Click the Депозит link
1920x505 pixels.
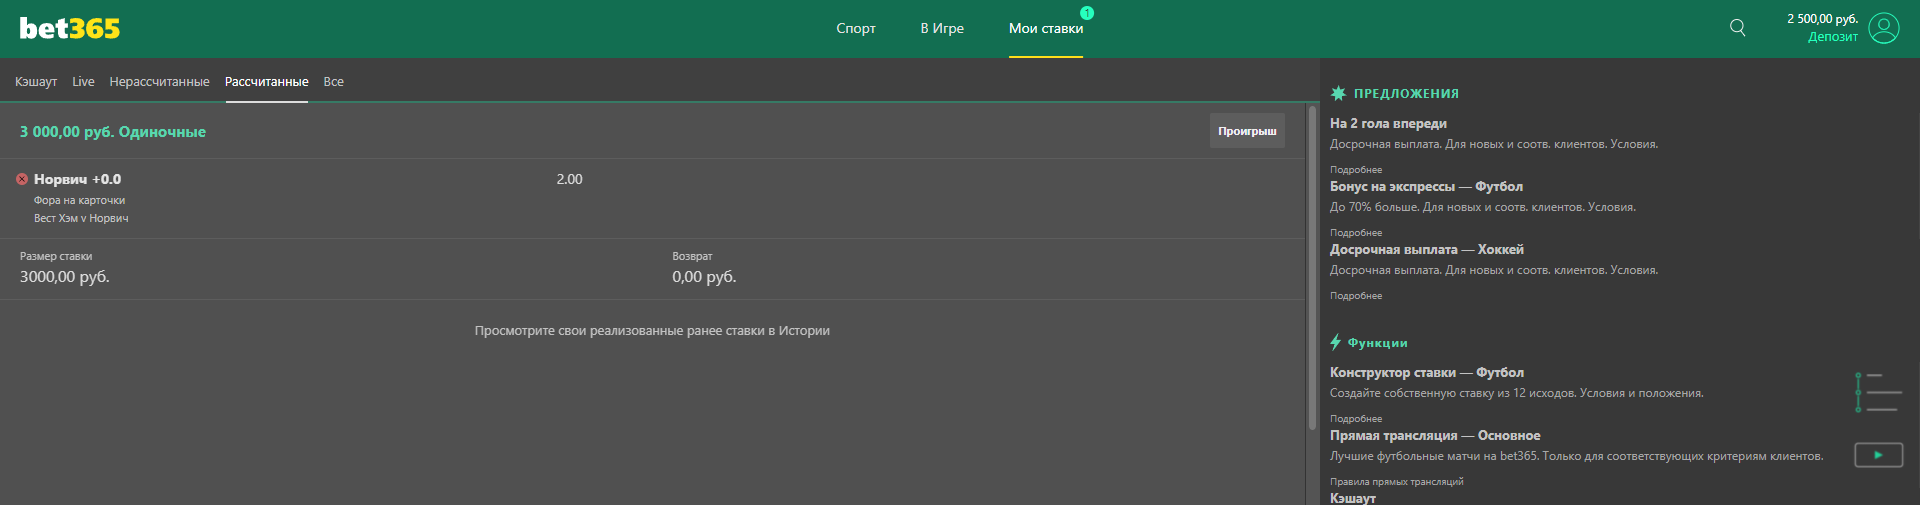pyautogui.click(x=1832, y=37)
